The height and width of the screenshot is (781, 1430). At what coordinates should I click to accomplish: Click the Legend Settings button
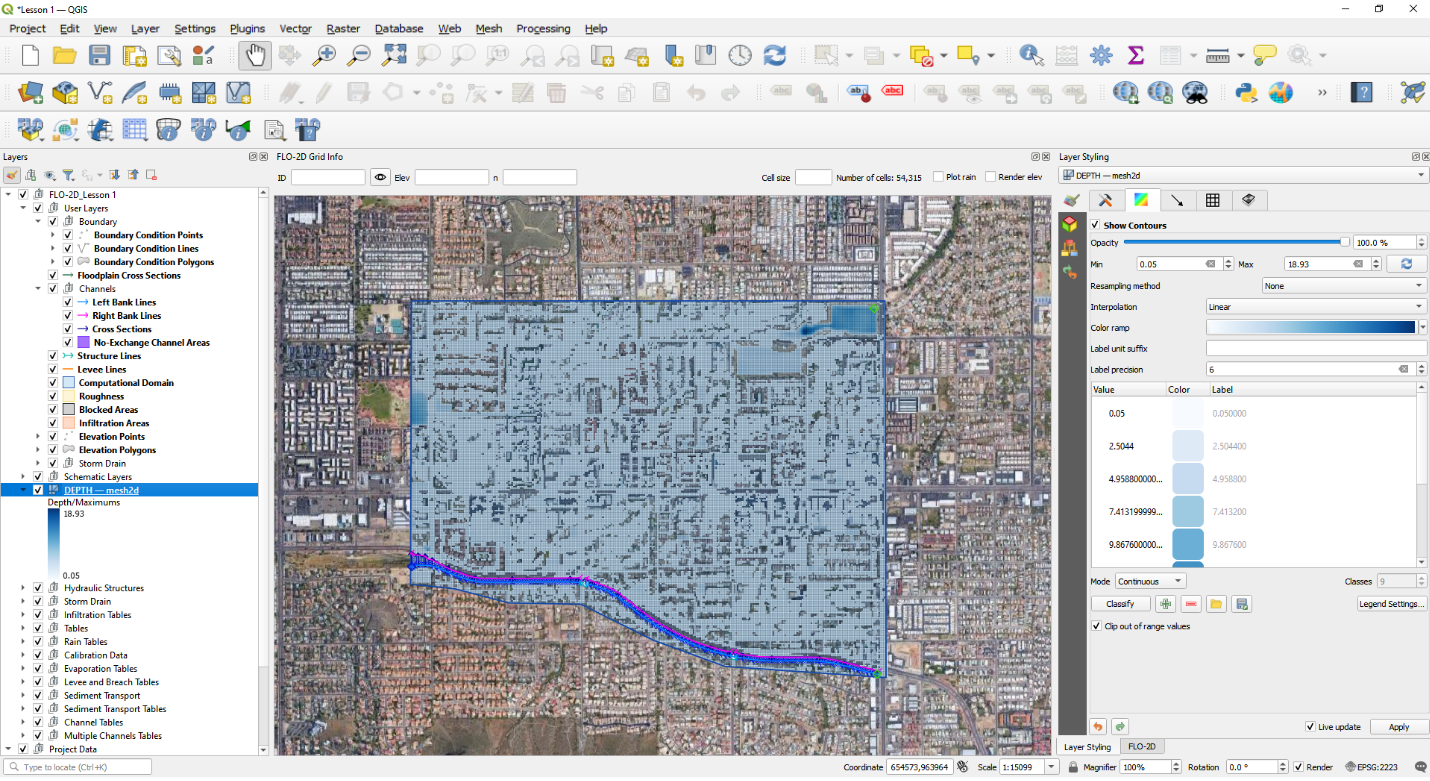pos(1392,604)
